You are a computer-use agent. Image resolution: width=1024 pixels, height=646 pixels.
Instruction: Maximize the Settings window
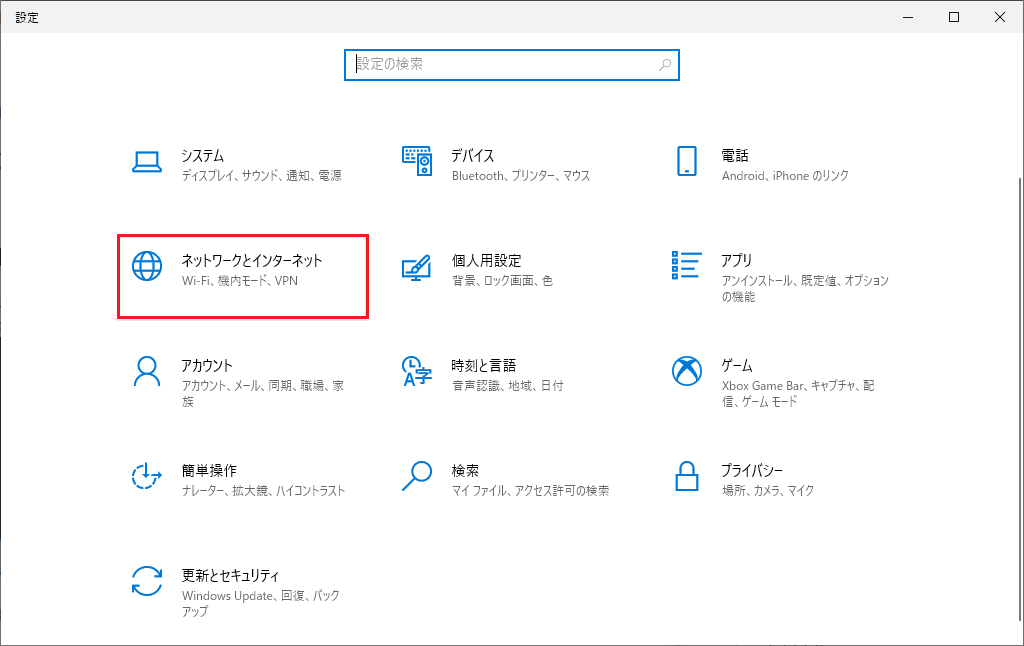click(954, 17)
